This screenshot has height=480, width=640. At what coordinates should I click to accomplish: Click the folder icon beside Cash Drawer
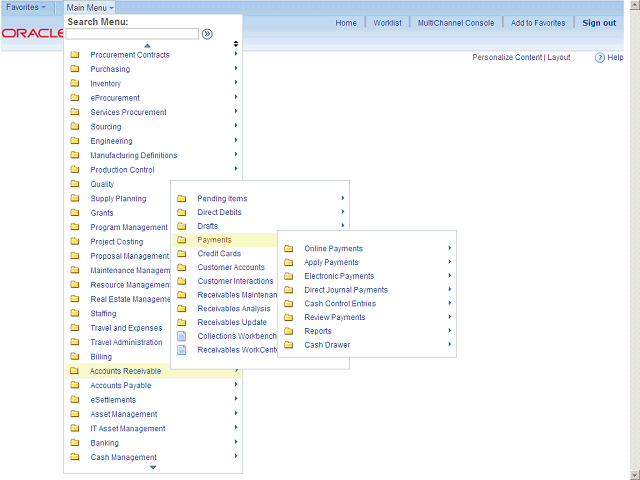pyautogui.click(x=289, y=345)
